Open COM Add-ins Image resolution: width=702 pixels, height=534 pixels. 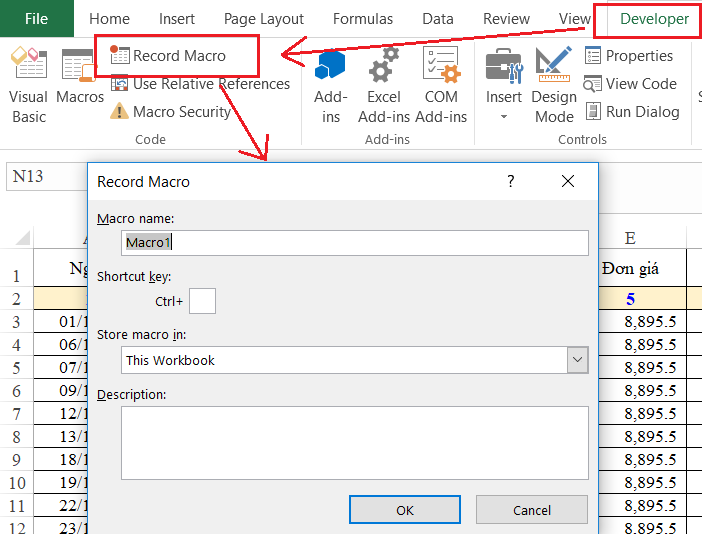pos(441,85)
